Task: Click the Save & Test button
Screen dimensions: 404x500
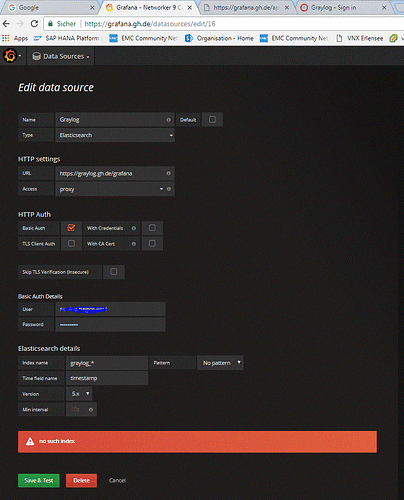Action: coord(39,480)
